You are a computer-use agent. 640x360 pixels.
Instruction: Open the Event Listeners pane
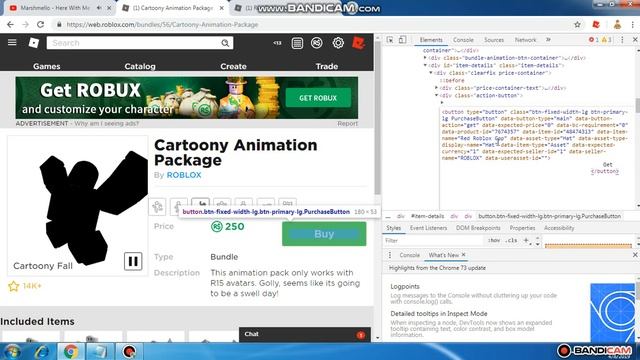point(428,228)
